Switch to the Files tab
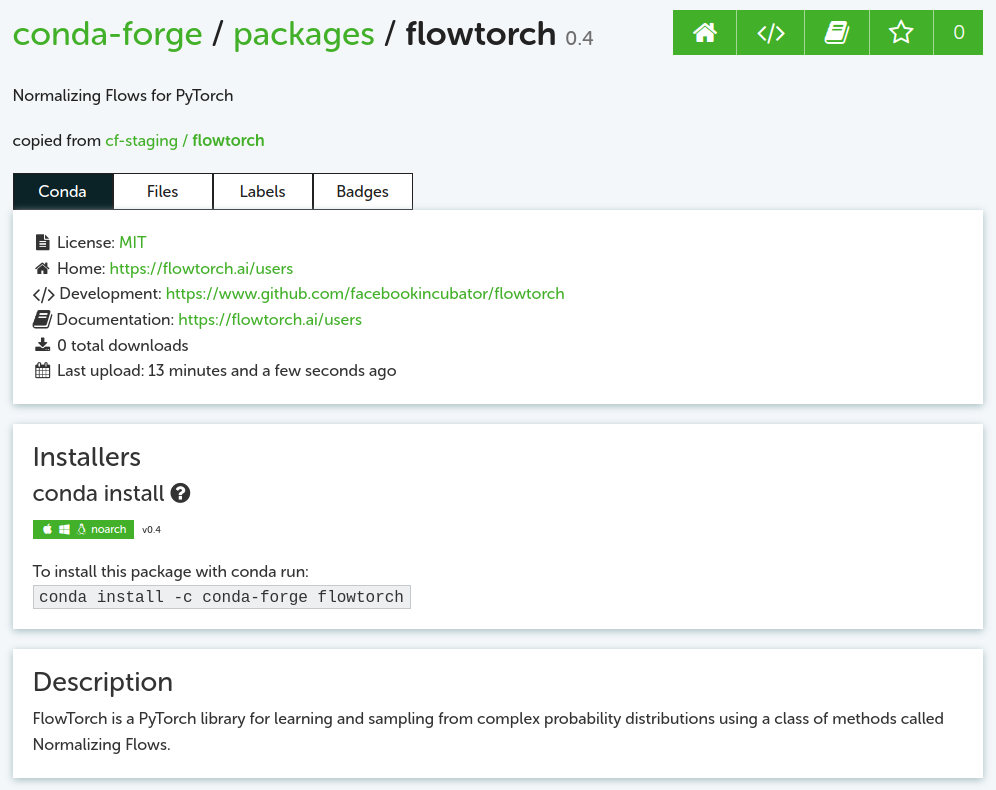The height and width of the screenshot is (790, 996). pos(162,191)
